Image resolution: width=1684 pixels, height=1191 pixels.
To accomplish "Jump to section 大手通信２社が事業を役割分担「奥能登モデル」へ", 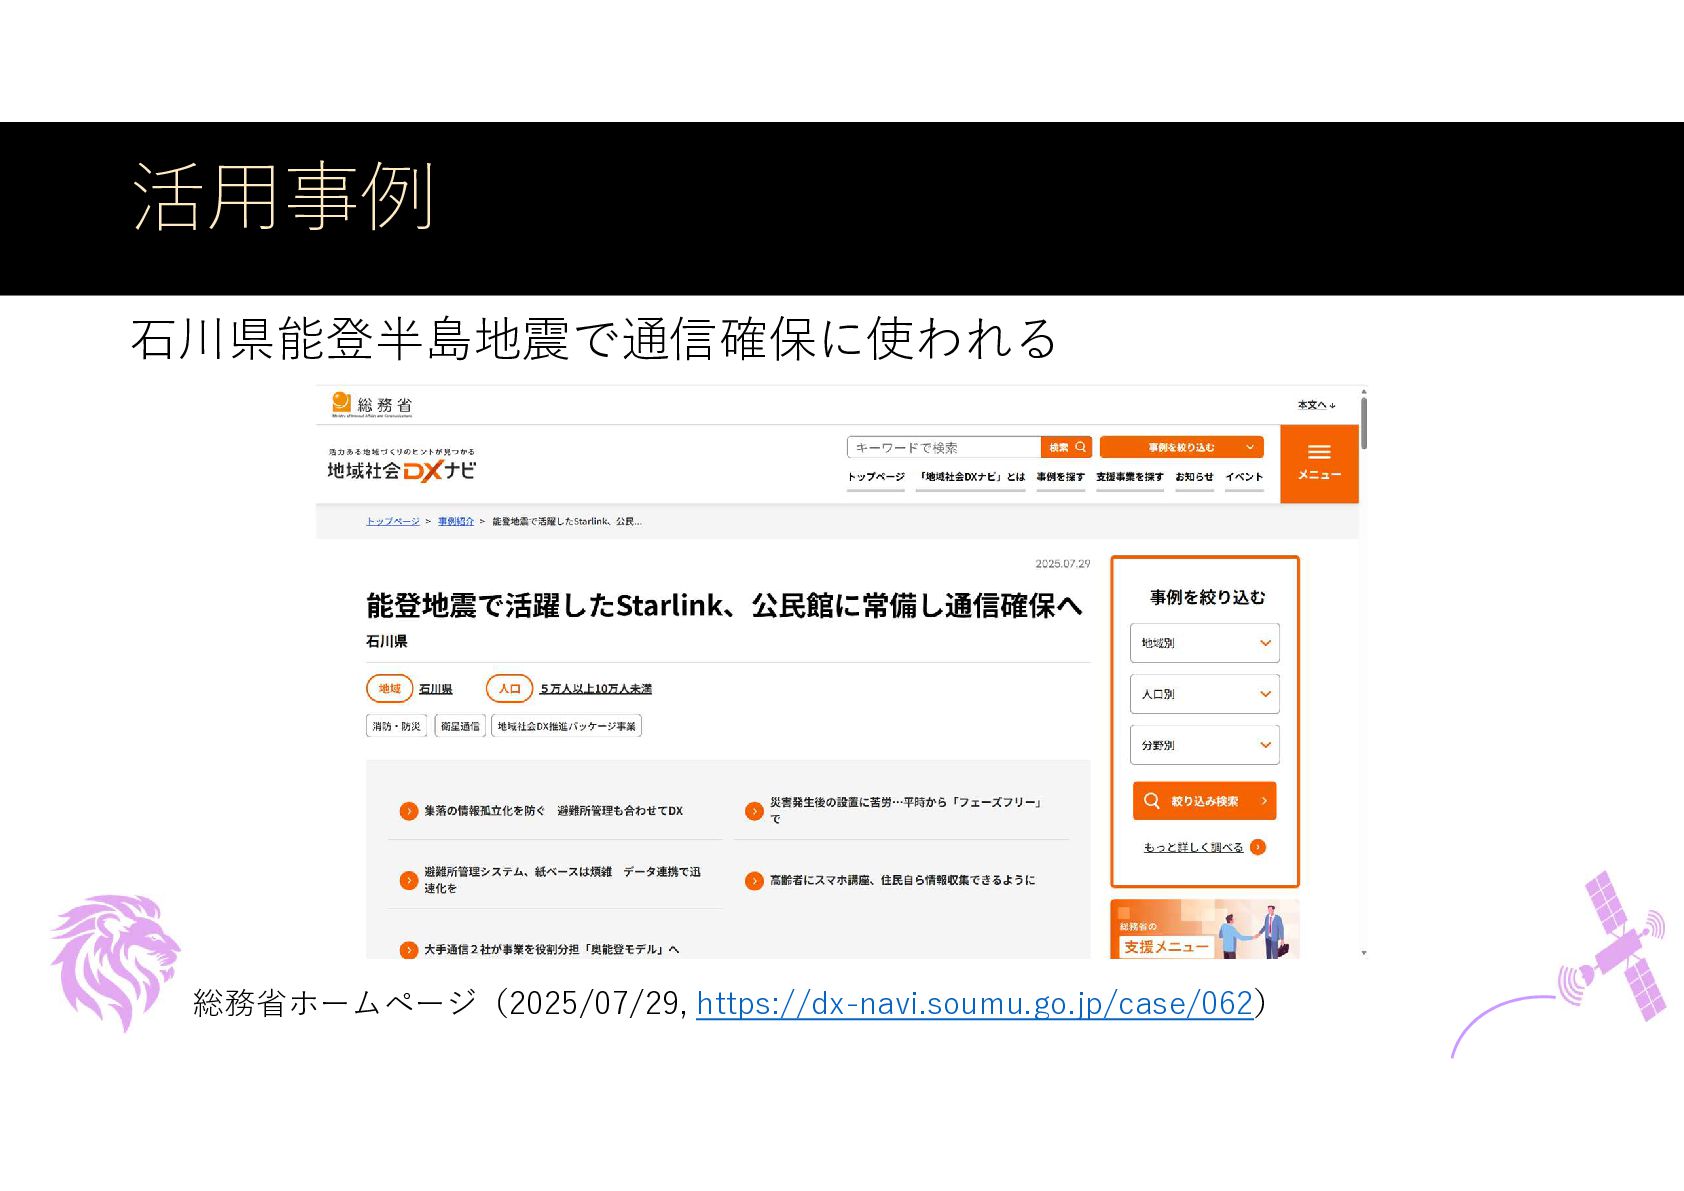I will pos(552,949).
